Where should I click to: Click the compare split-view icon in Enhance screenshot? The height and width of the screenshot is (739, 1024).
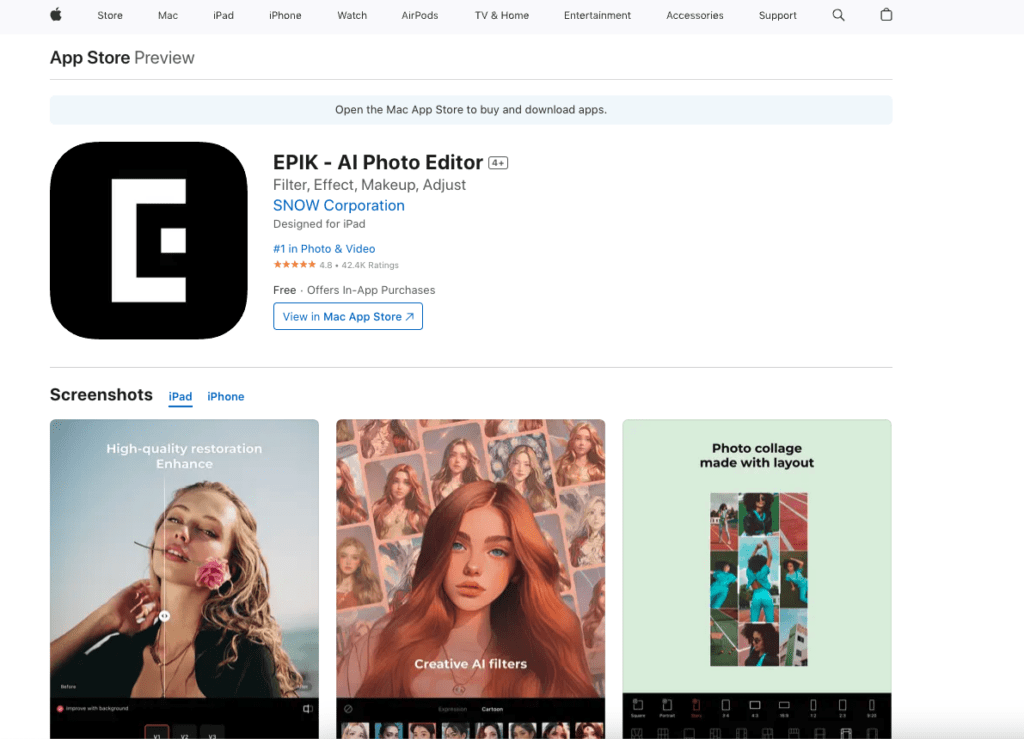click(x=308, y=708)
